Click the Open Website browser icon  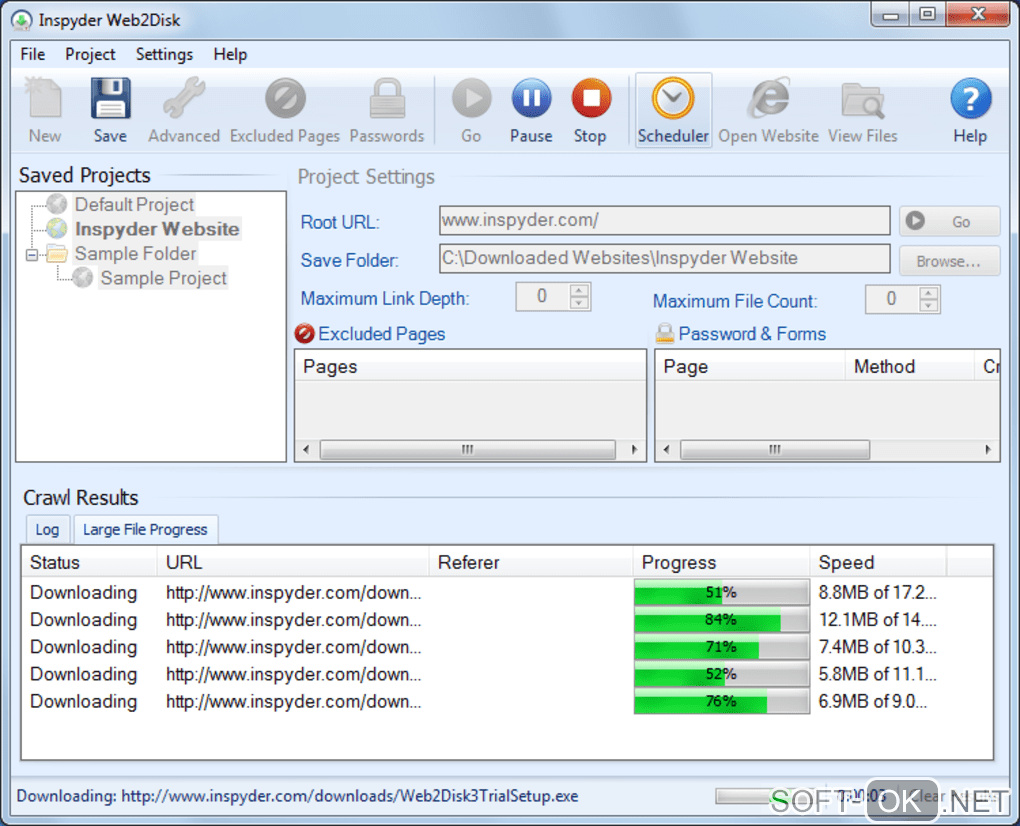[x=769, y=99]
